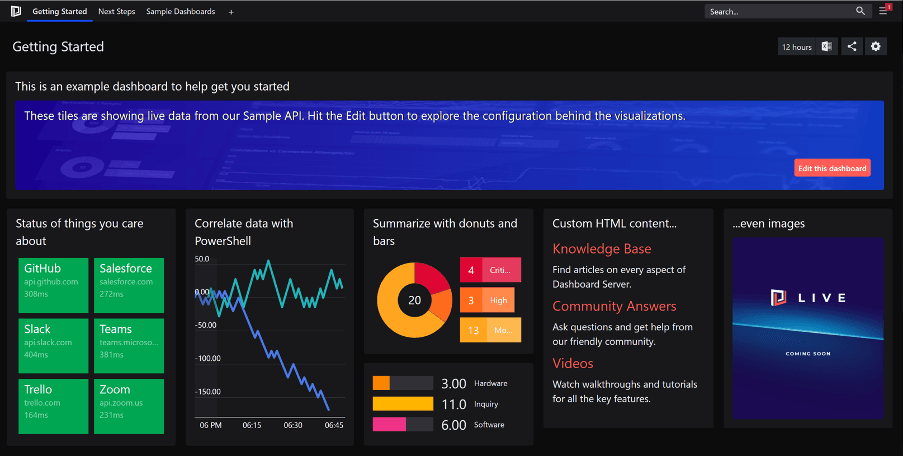Open the Videos link
Image resolution: width=904 pixels, height=456 pixels.
[572, 363]
